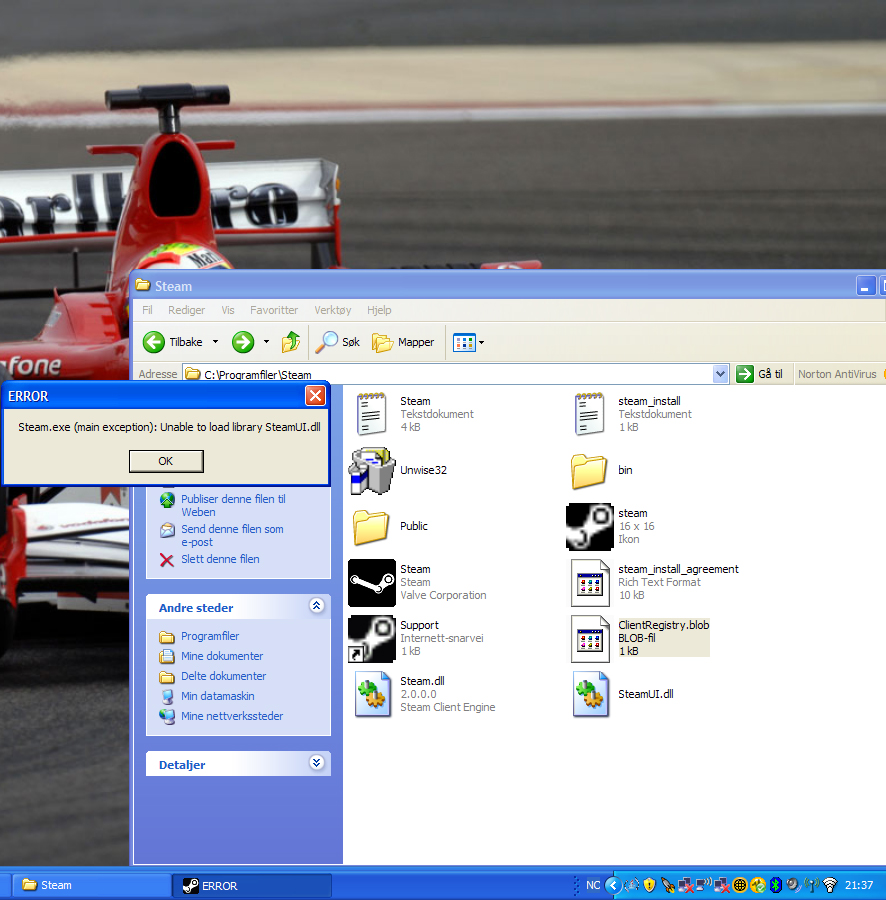This screenshot has width=886, height=900.
Task: Select the steam_install_agreement RTF icon
Action: [590, 583]
